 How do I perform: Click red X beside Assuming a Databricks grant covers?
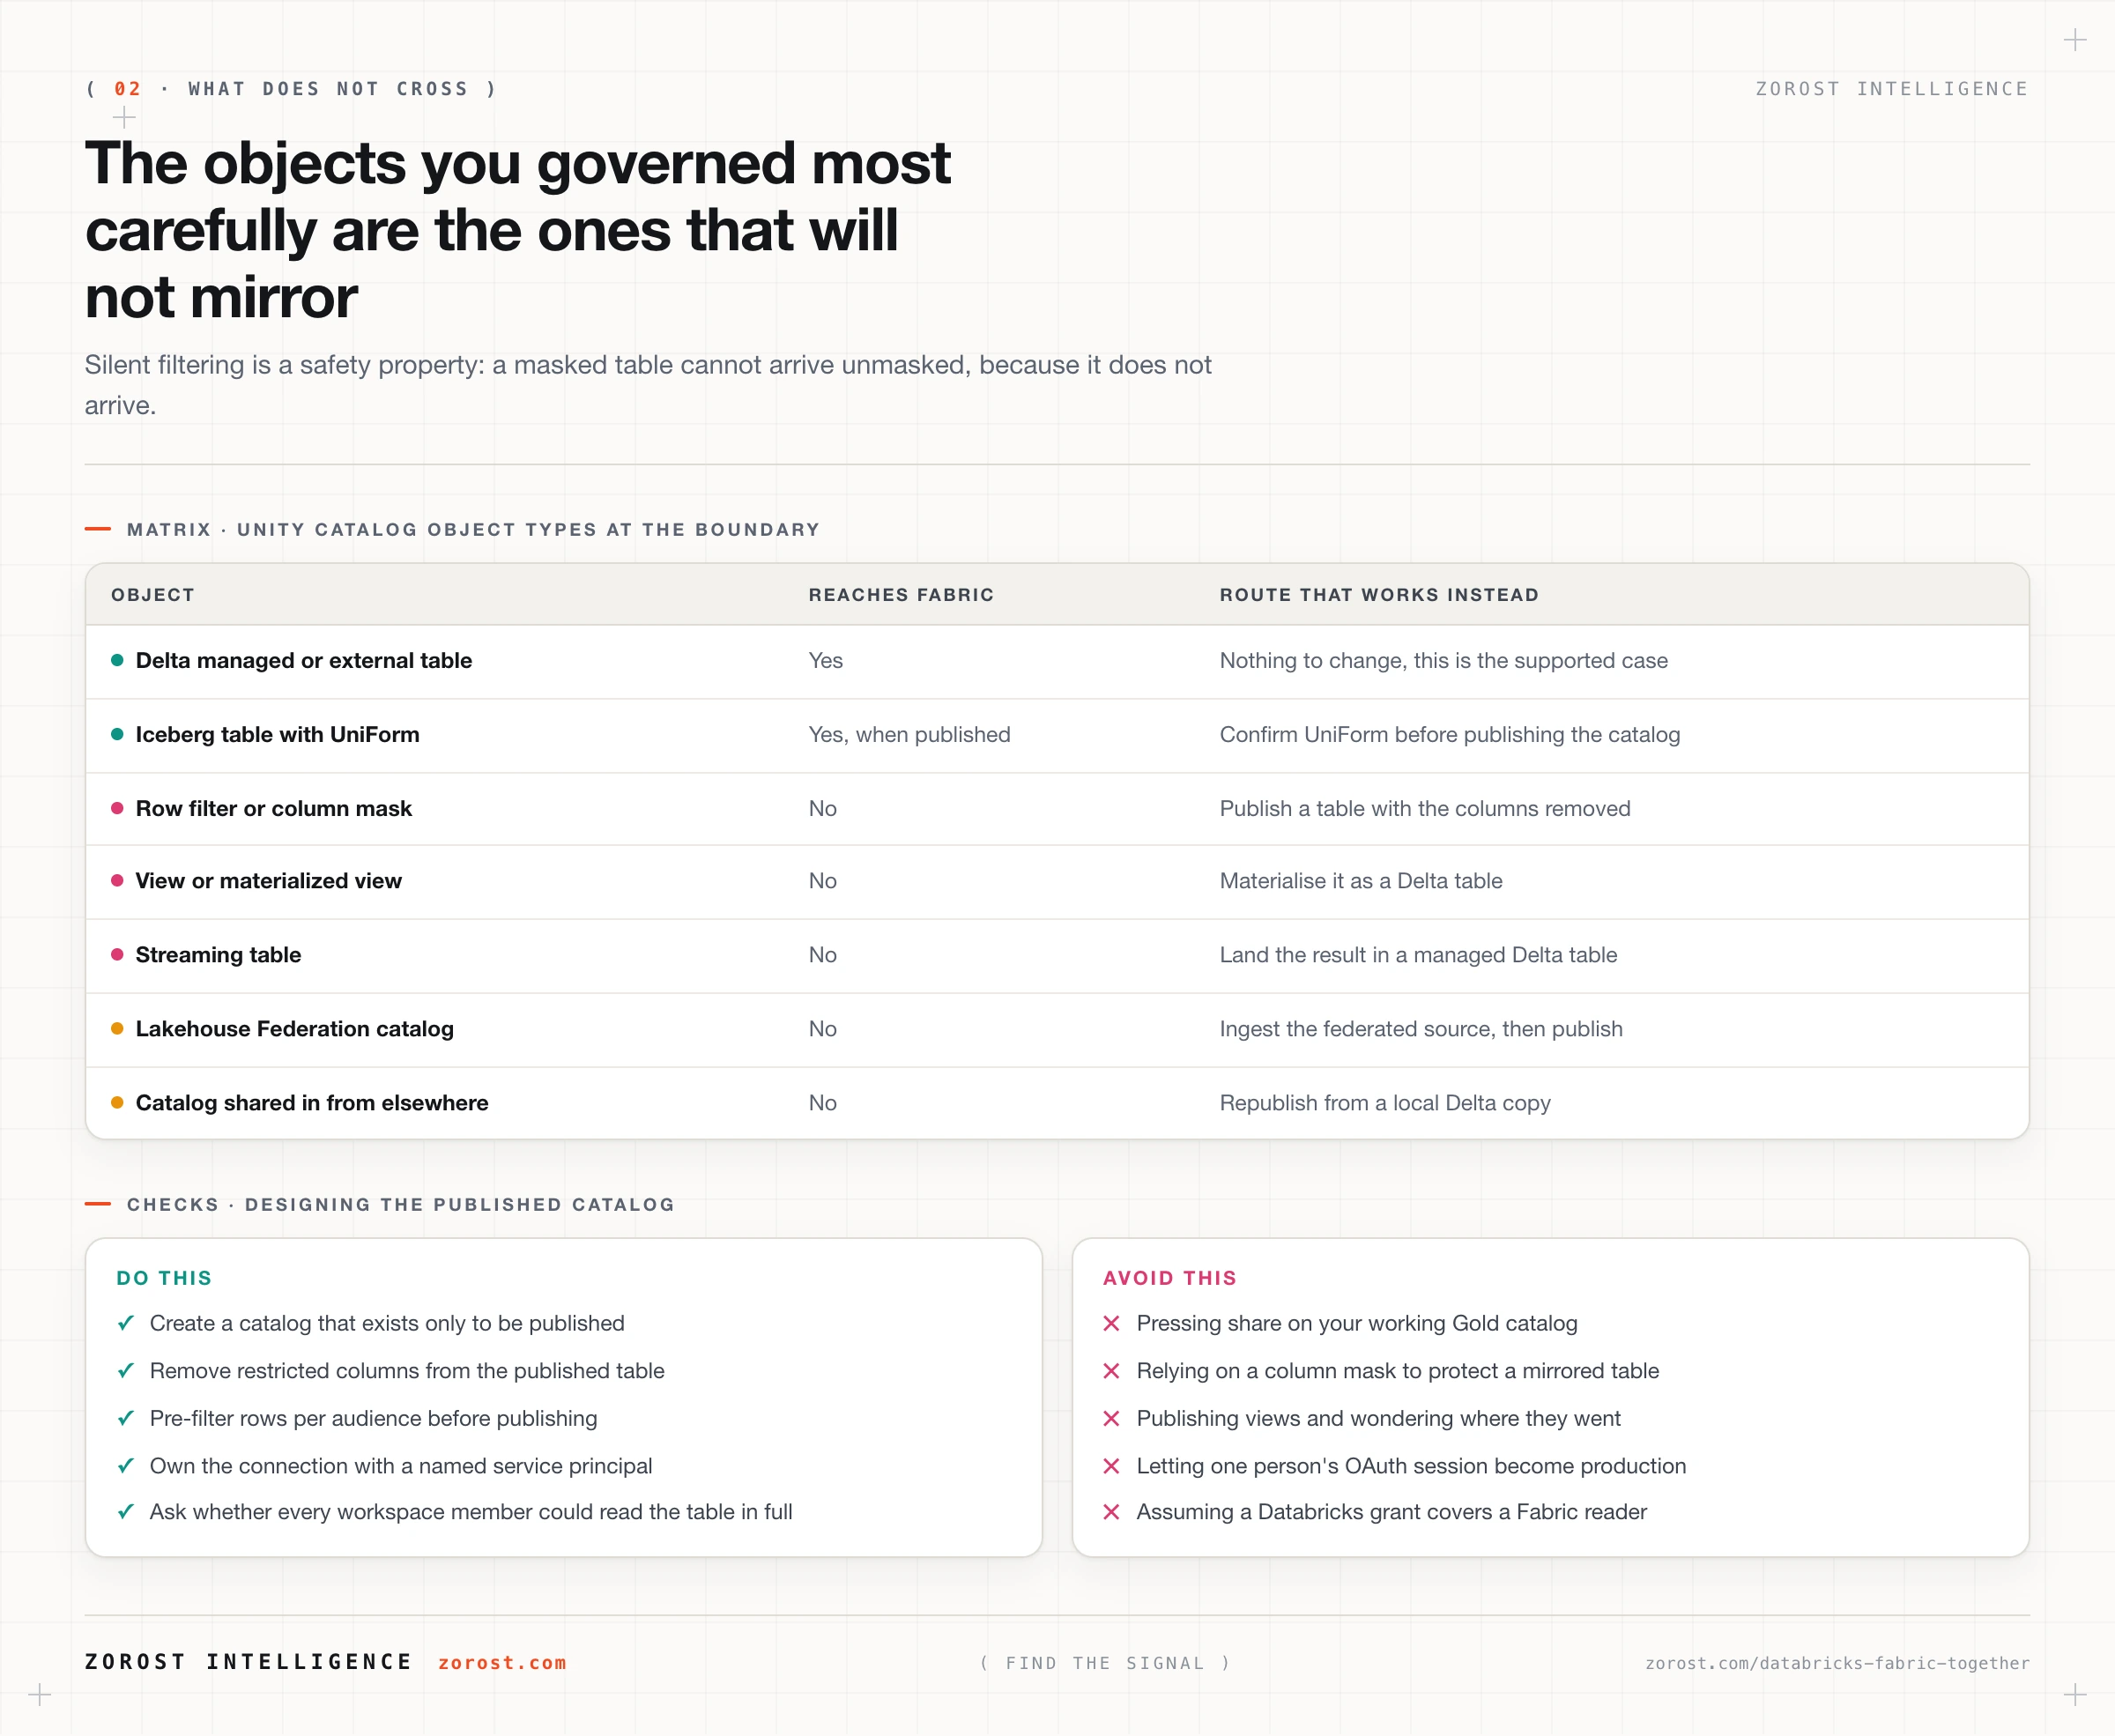click(1111, 1512)
